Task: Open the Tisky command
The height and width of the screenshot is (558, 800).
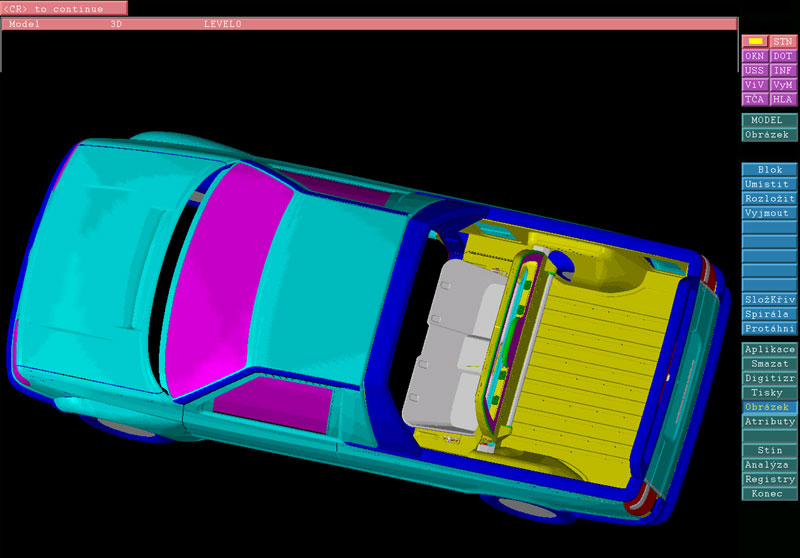Action: pyautogui.click(x=769, y=393)
